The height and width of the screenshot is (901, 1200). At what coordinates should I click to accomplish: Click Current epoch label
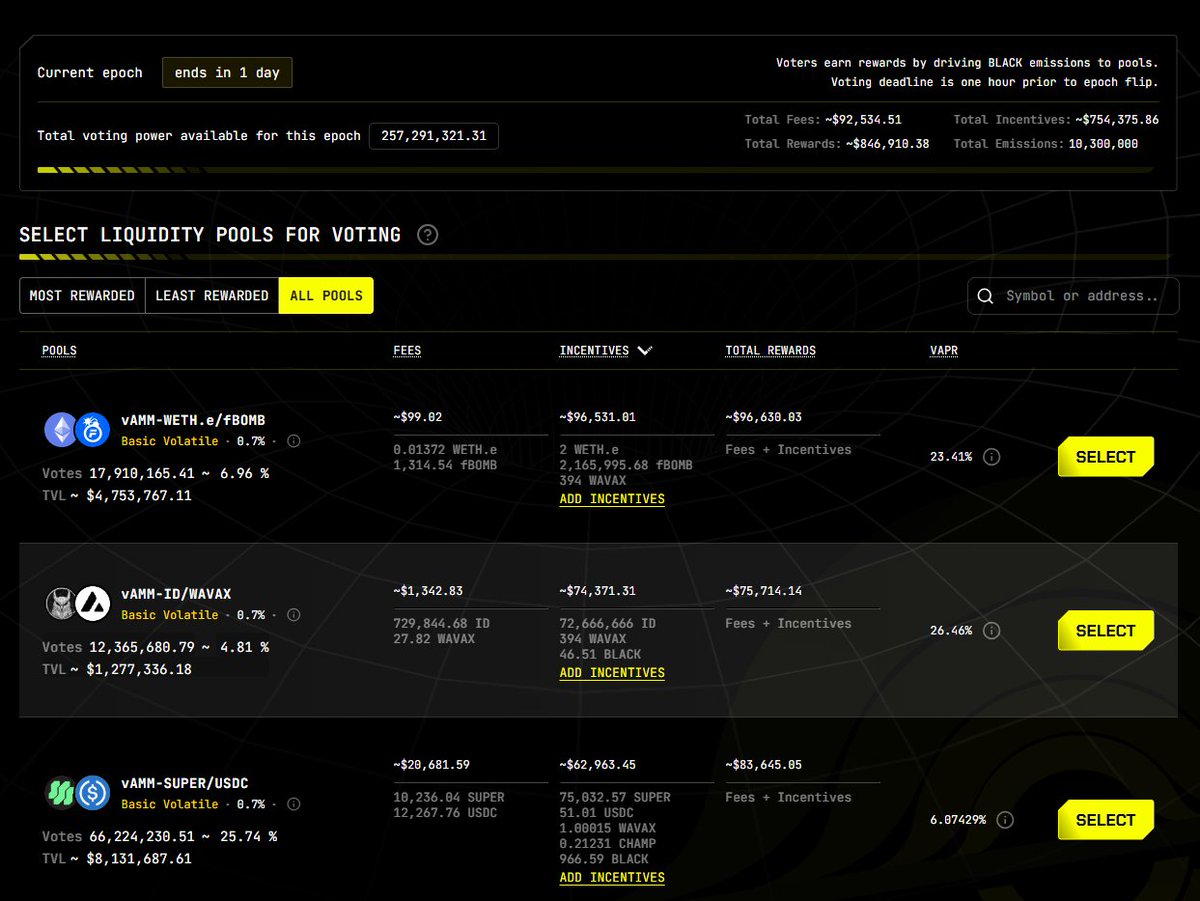coord(90,73)
